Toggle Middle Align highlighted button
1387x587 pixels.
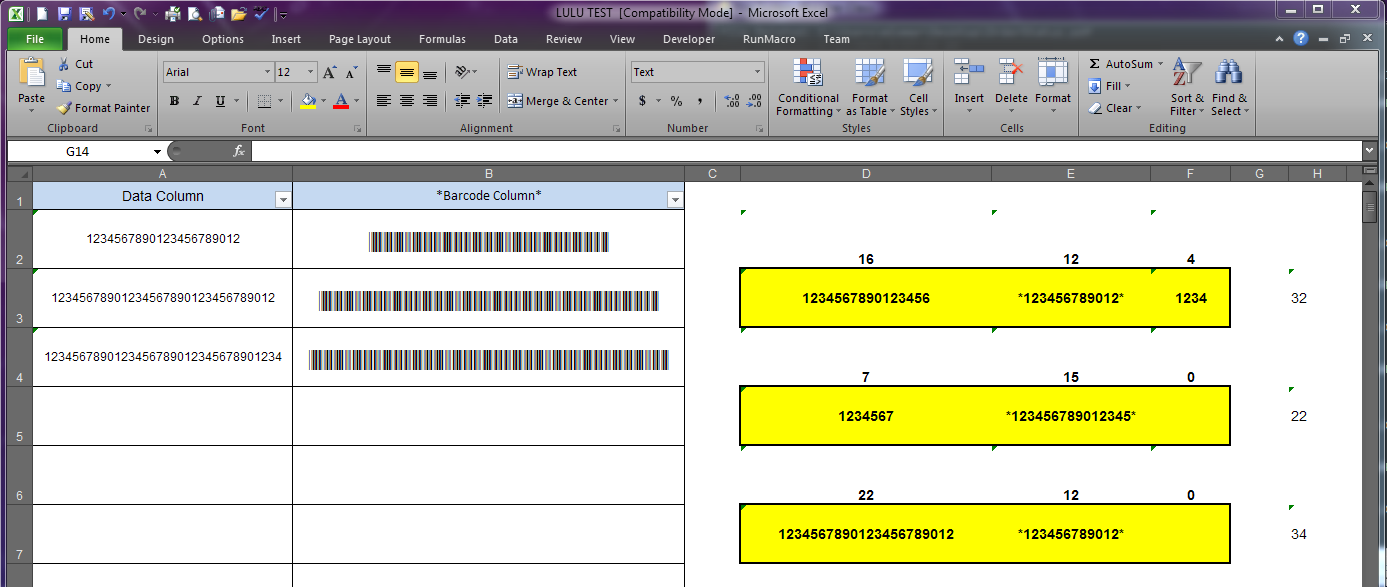click(x=407, y=72)
